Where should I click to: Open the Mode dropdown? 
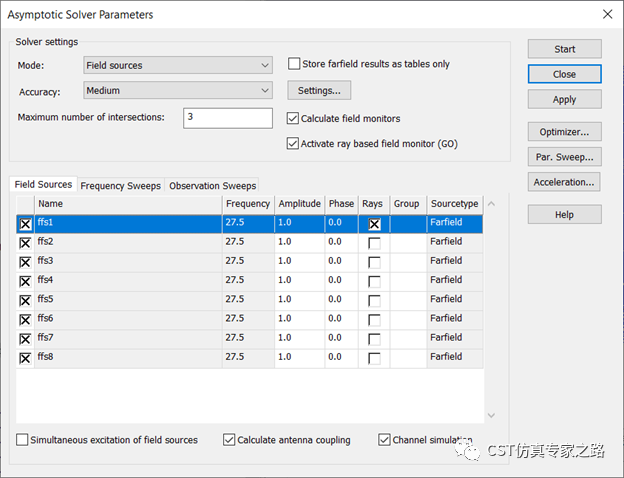[178, 65]
